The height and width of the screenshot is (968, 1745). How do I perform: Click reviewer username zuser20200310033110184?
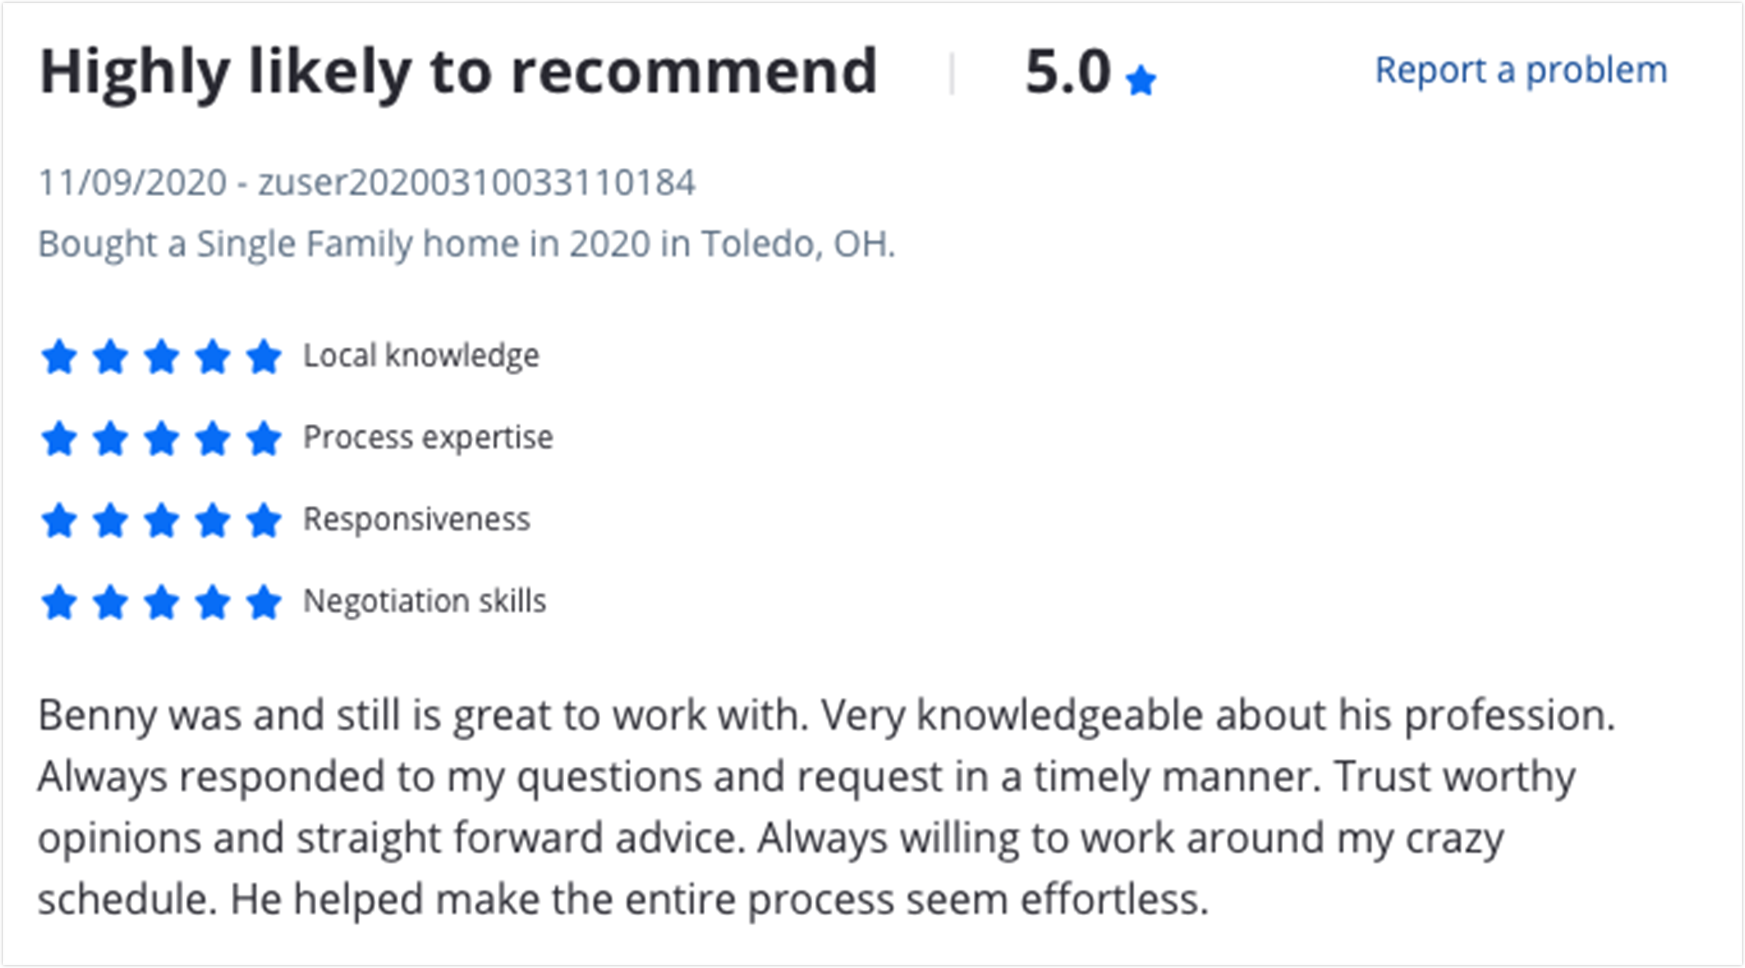click(476, 183)
